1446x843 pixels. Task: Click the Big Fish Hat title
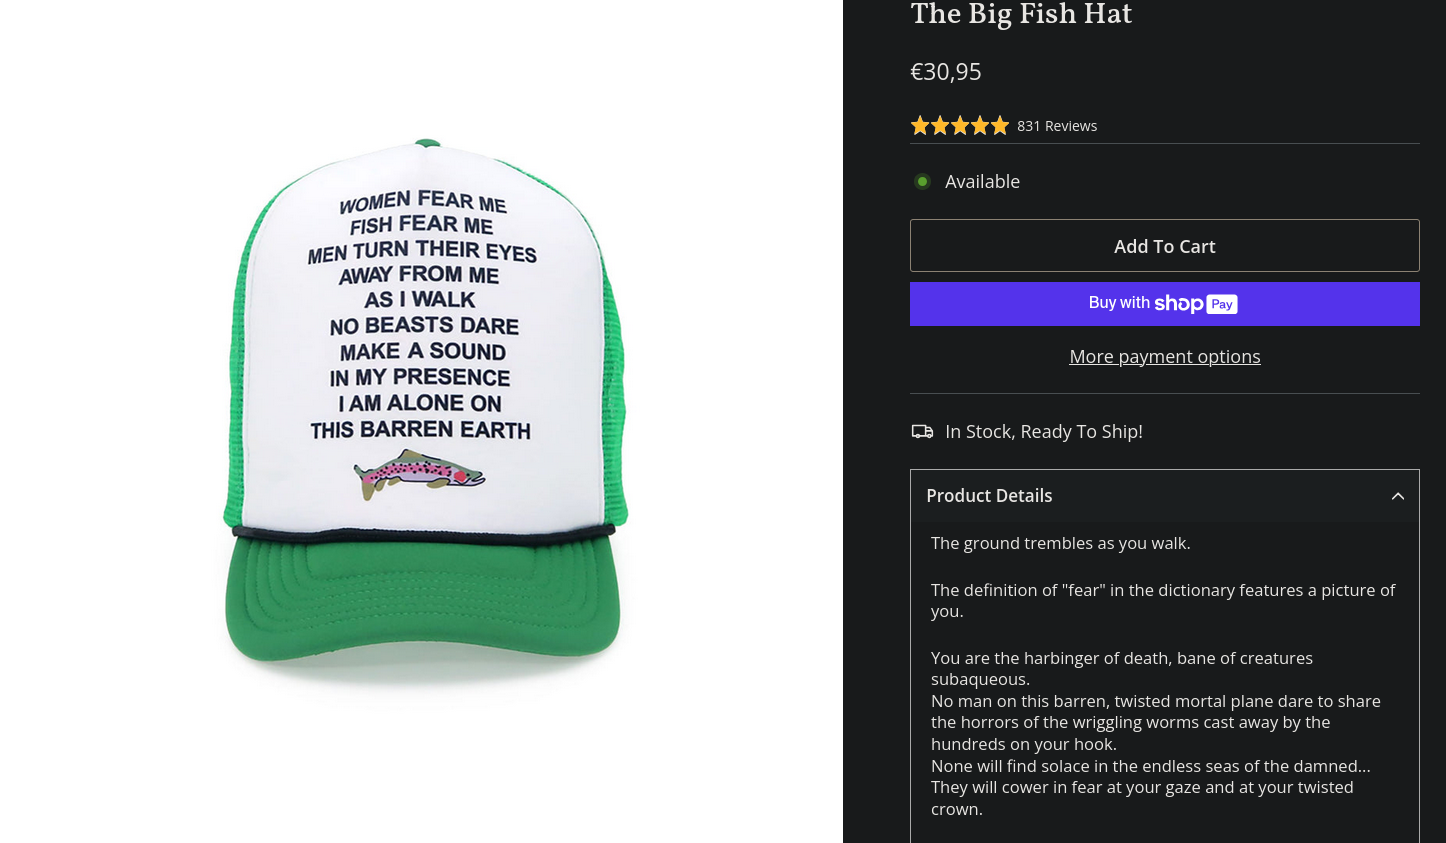point(1021,15)
